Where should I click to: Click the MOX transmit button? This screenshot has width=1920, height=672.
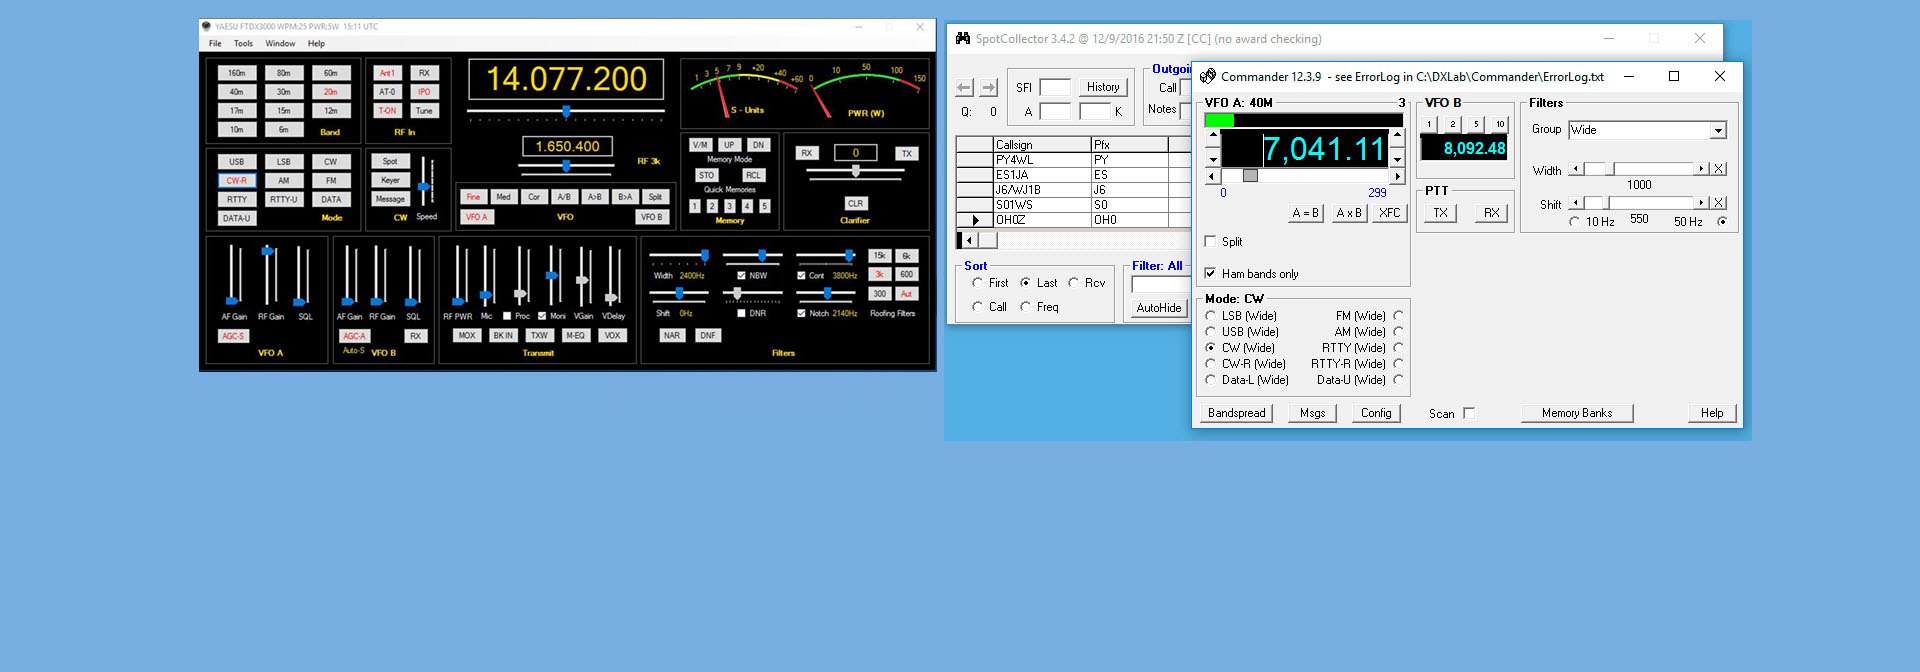click(467, 336)
